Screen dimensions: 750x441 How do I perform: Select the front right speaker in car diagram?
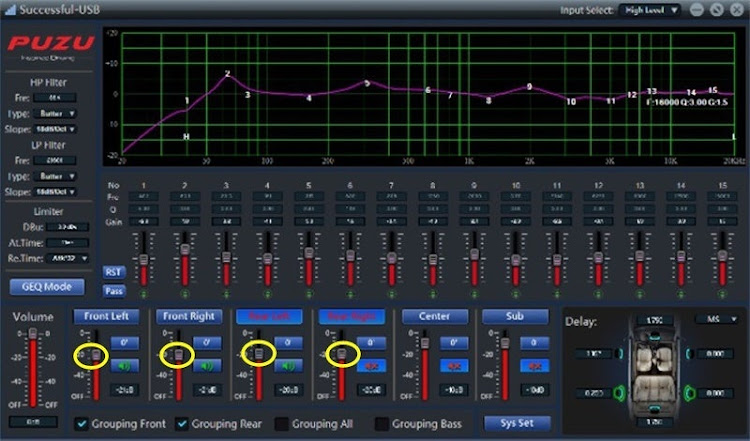coord(689,353)
